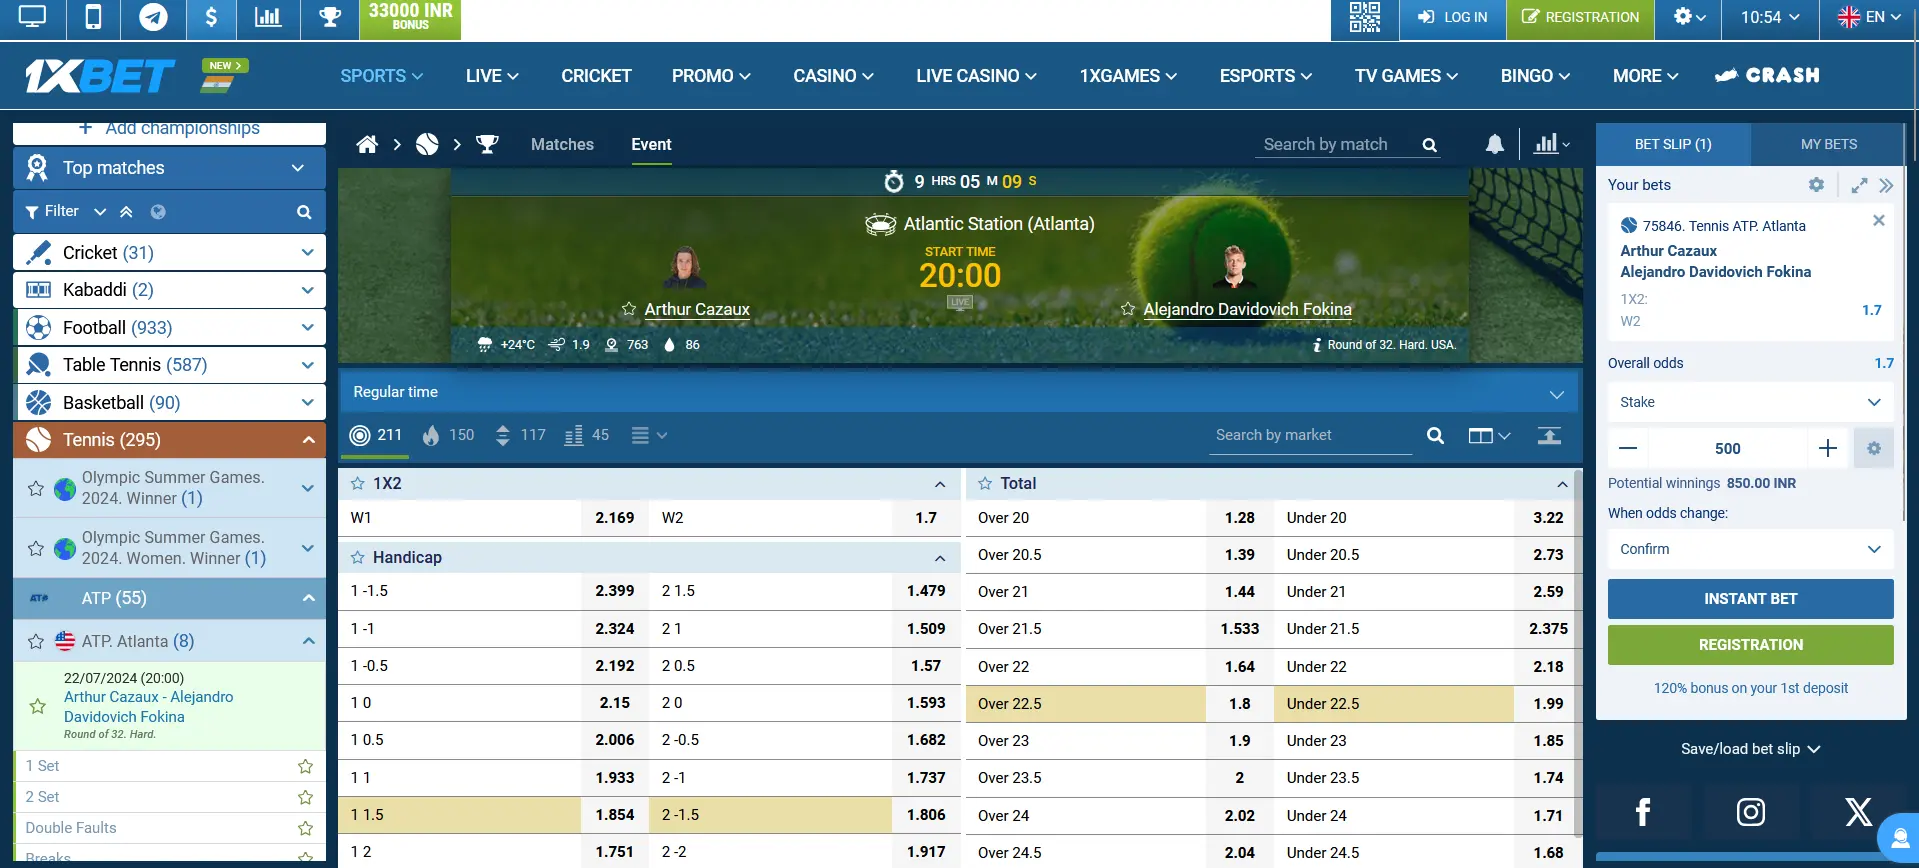The image size is (1919, 868).
Task: Open the Stake dropdown in bet slip
Action: coord(1750,402)
